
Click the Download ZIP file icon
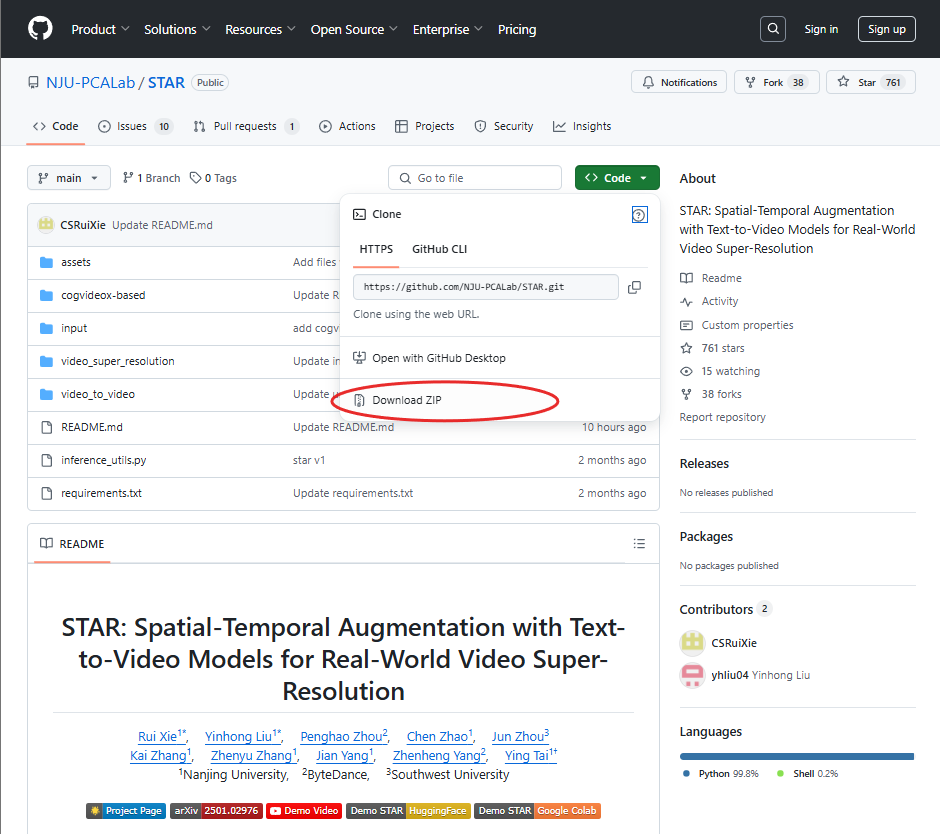click(359, 400)
